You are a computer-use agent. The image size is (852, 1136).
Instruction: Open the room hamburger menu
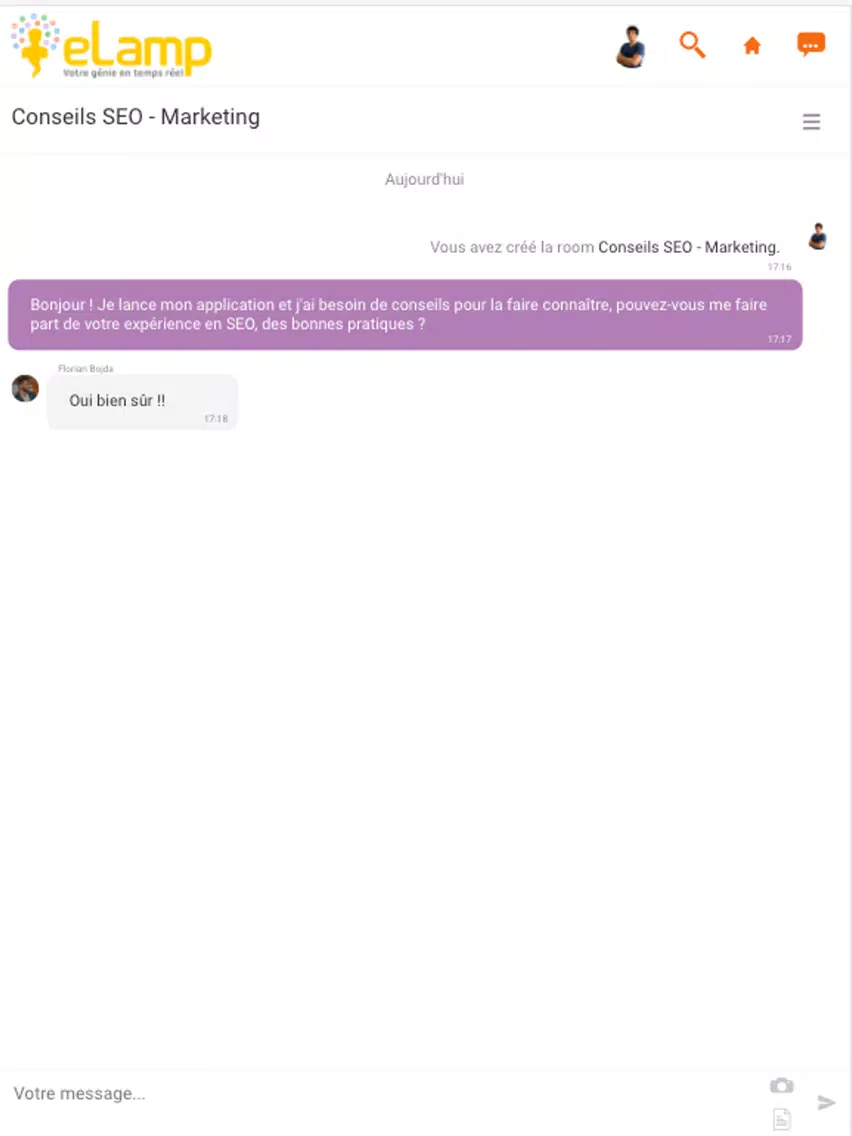click(811, 122)
